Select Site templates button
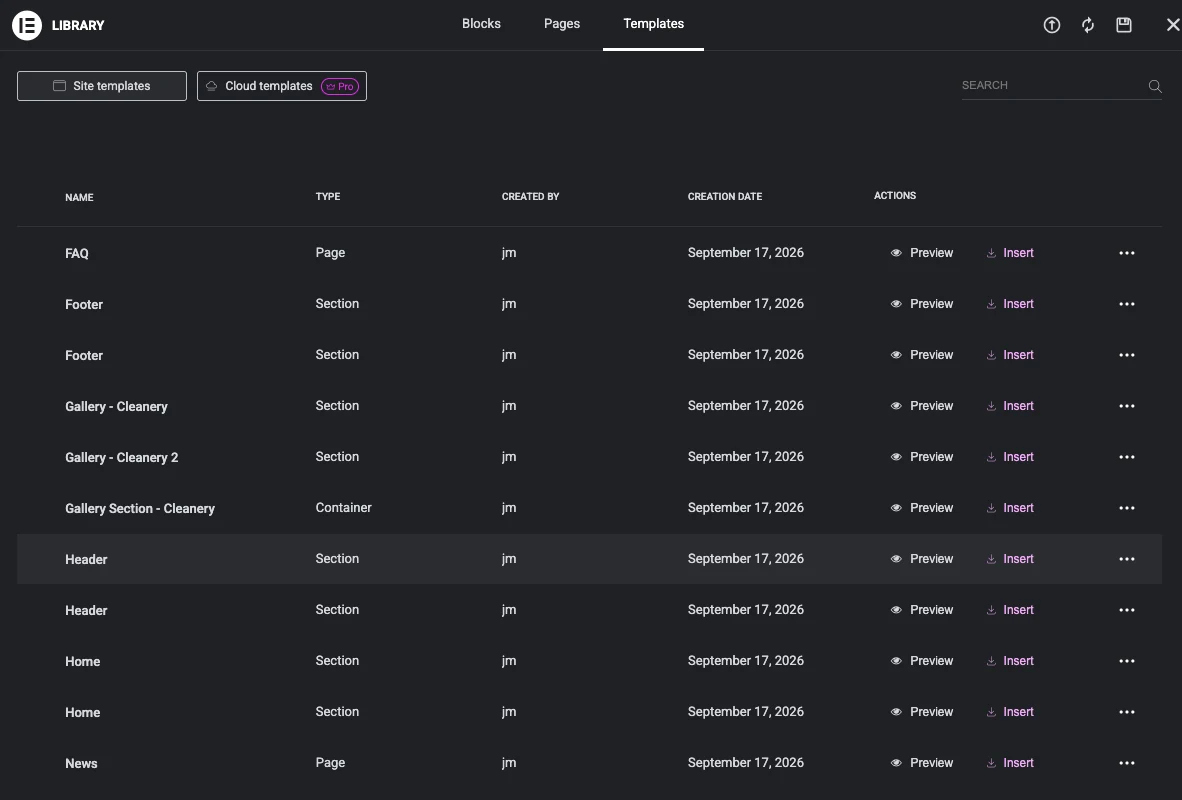 click(x=102, y=86)
